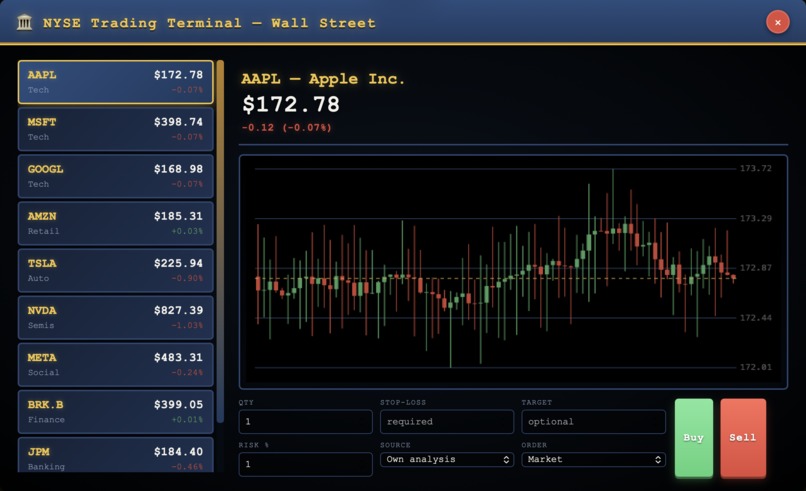Click the Stop-Loss required field
This screenshot has height=491, width=806.
pos(447,422)
